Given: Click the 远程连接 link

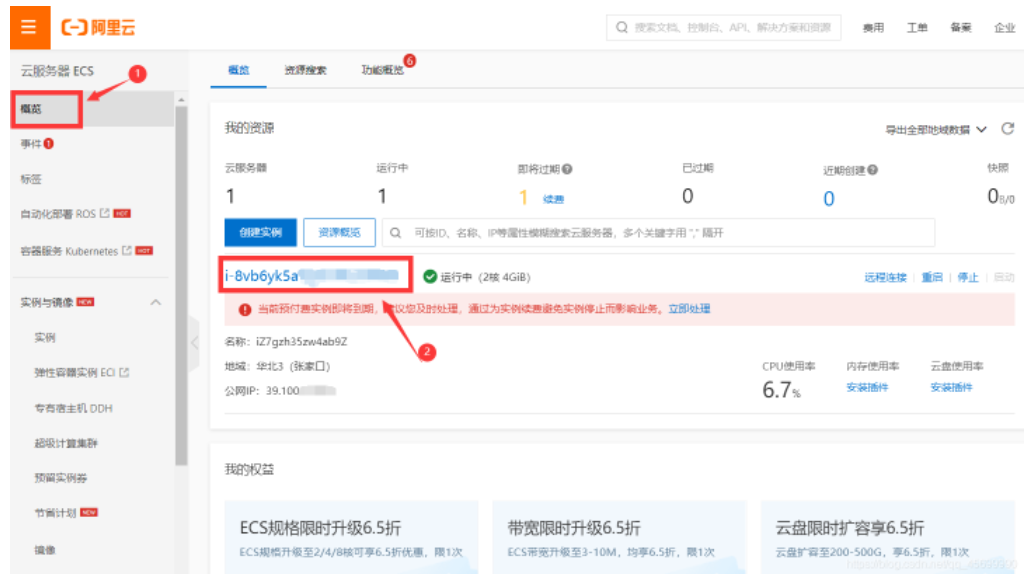Looking at the screenshot, I should tap(886, 277).
